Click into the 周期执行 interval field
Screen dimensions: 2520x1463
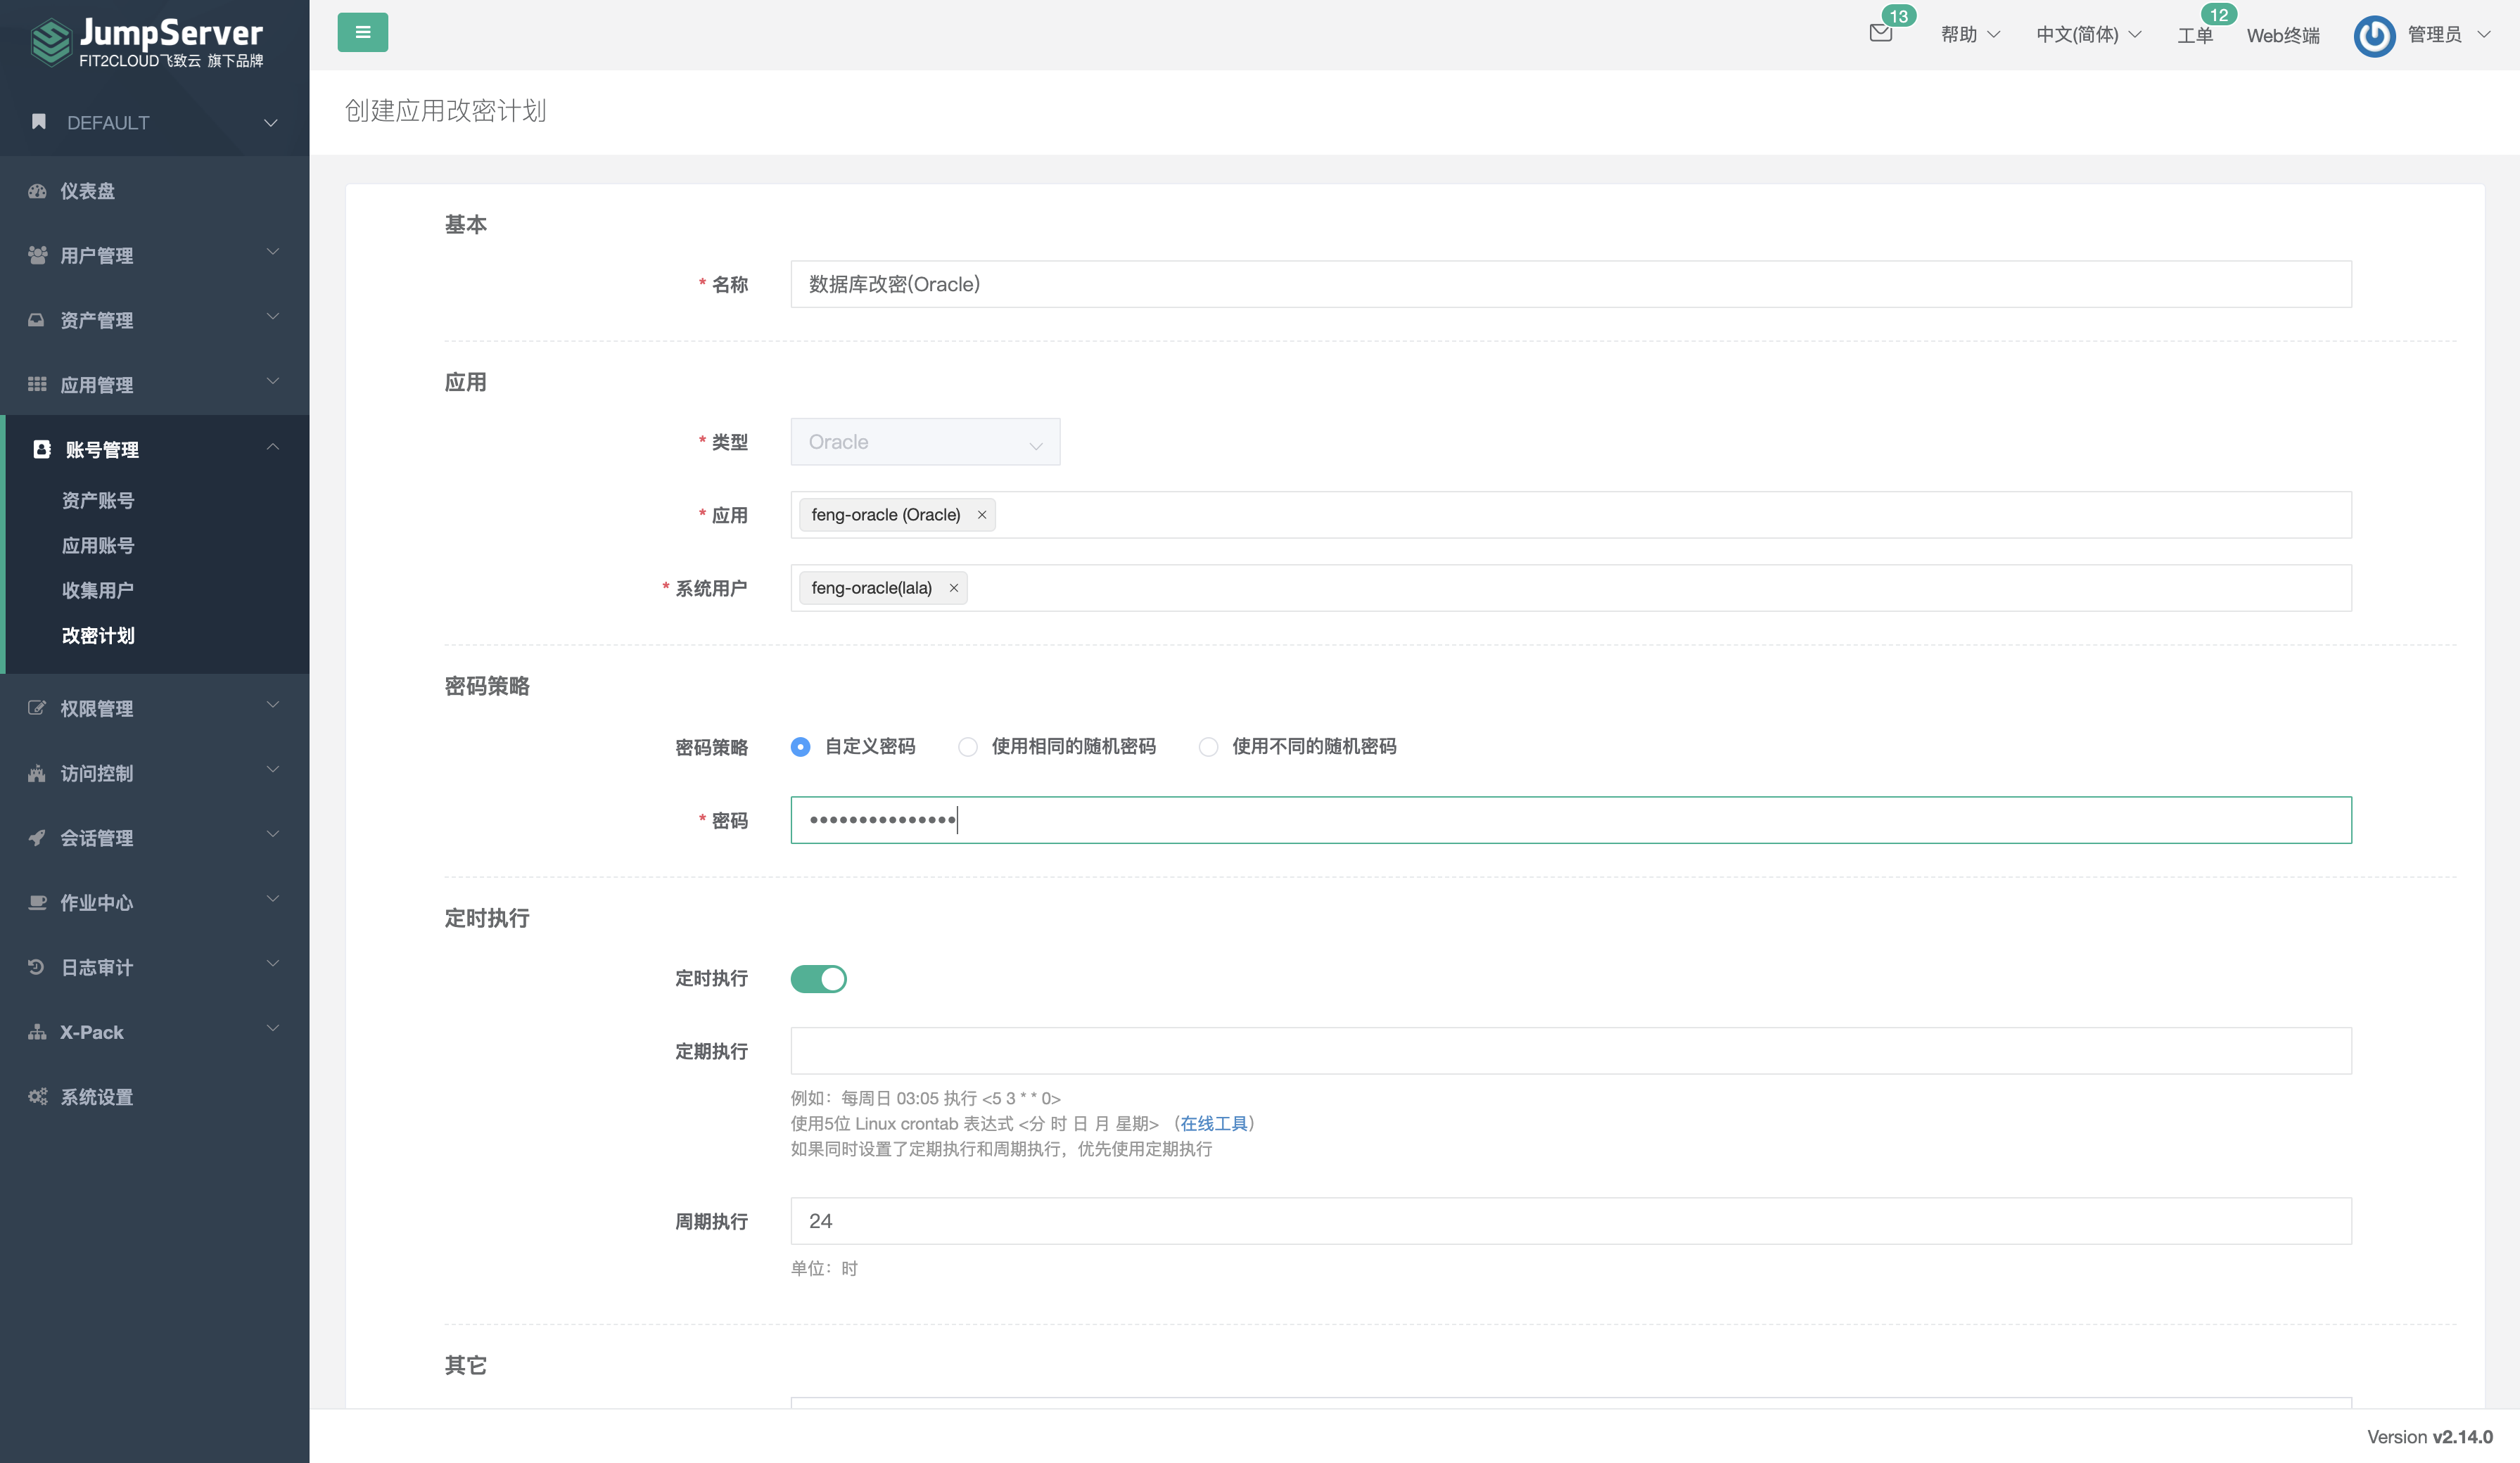[x=1571, y=1221]
